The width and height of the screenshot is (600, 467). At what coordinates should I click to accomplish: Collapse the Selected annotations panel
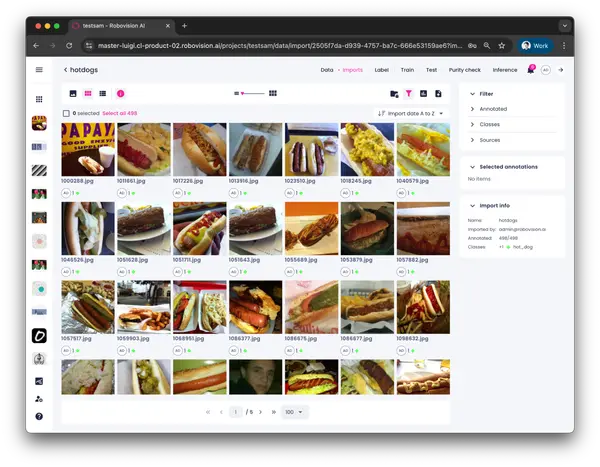(472, 167)
